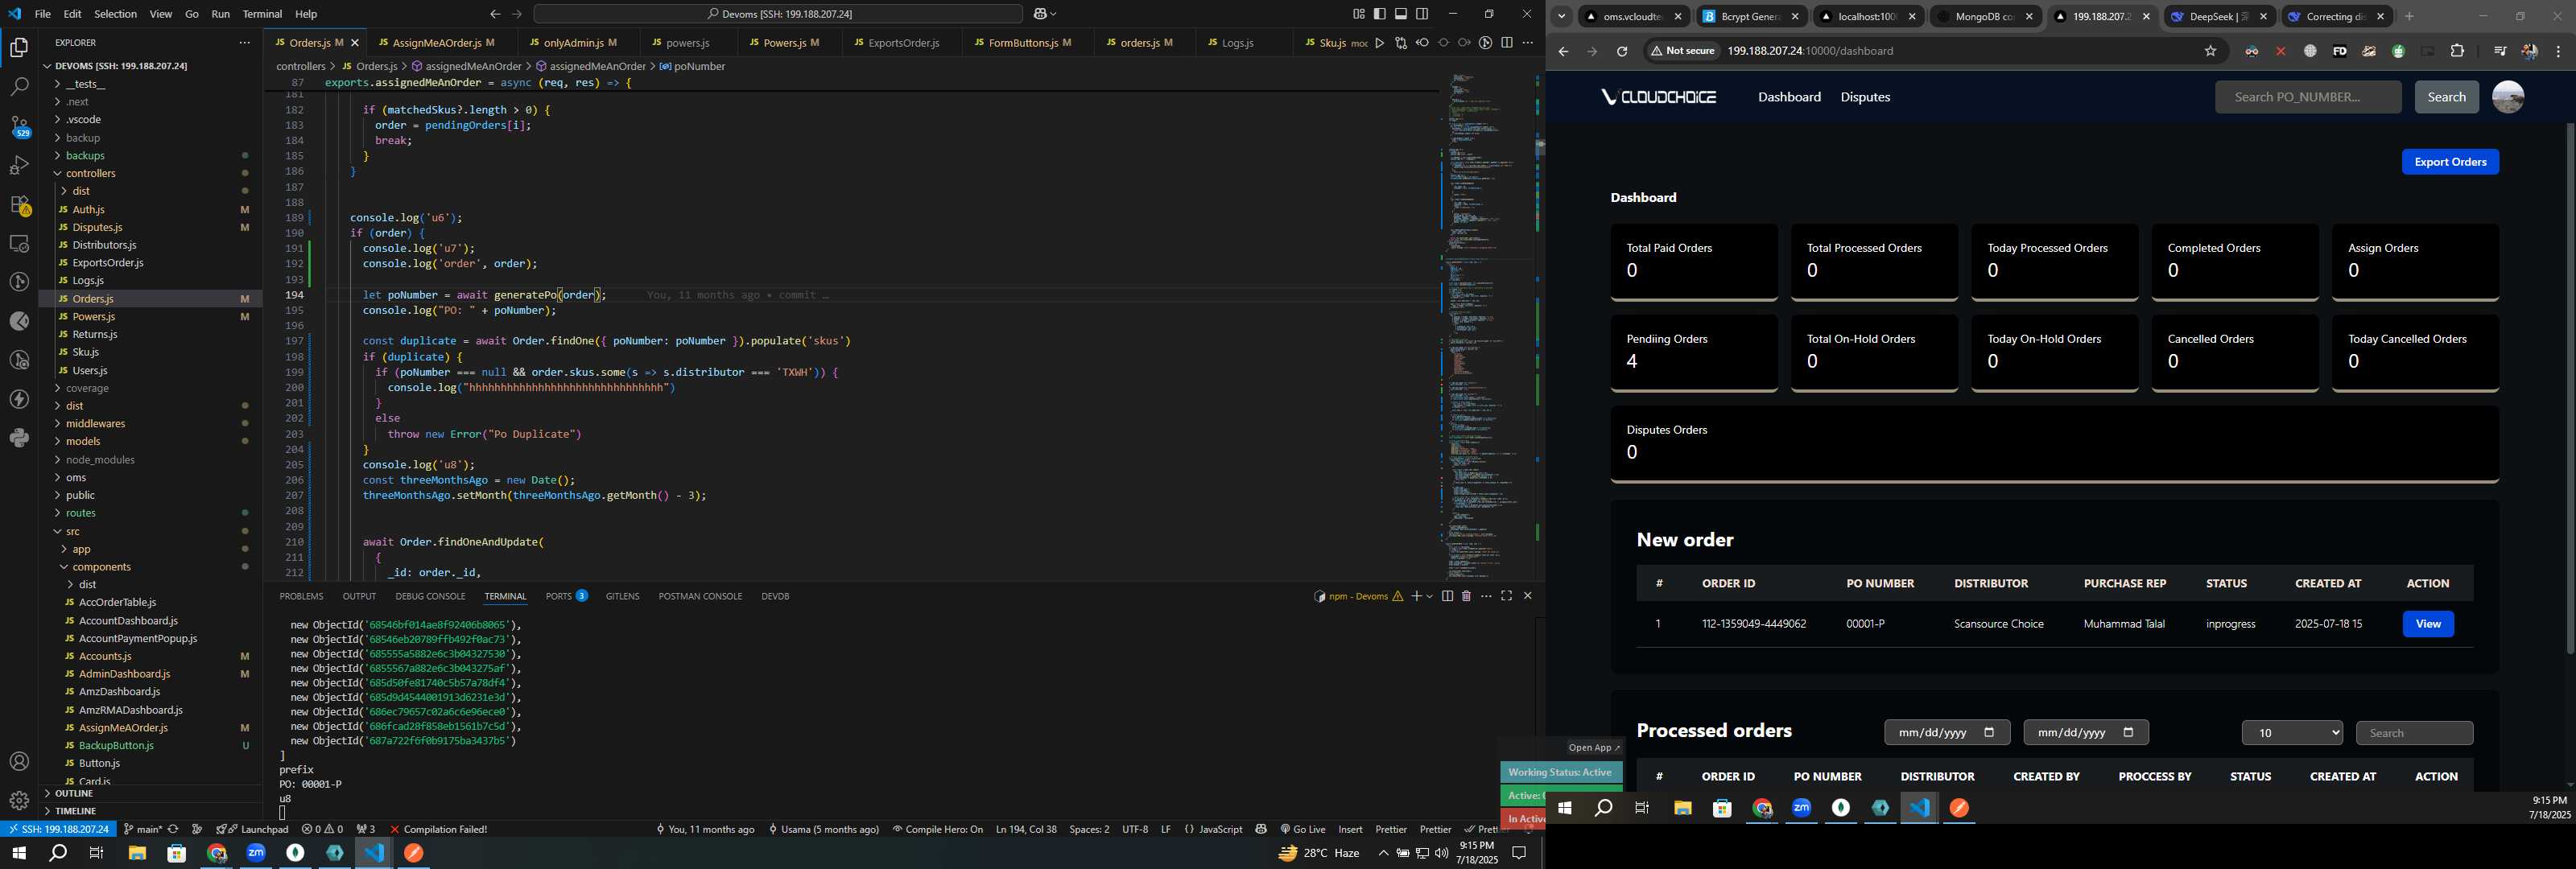Expand the middlewares folder
Viewport: 2576px width, 869px height.
[95, 424]
